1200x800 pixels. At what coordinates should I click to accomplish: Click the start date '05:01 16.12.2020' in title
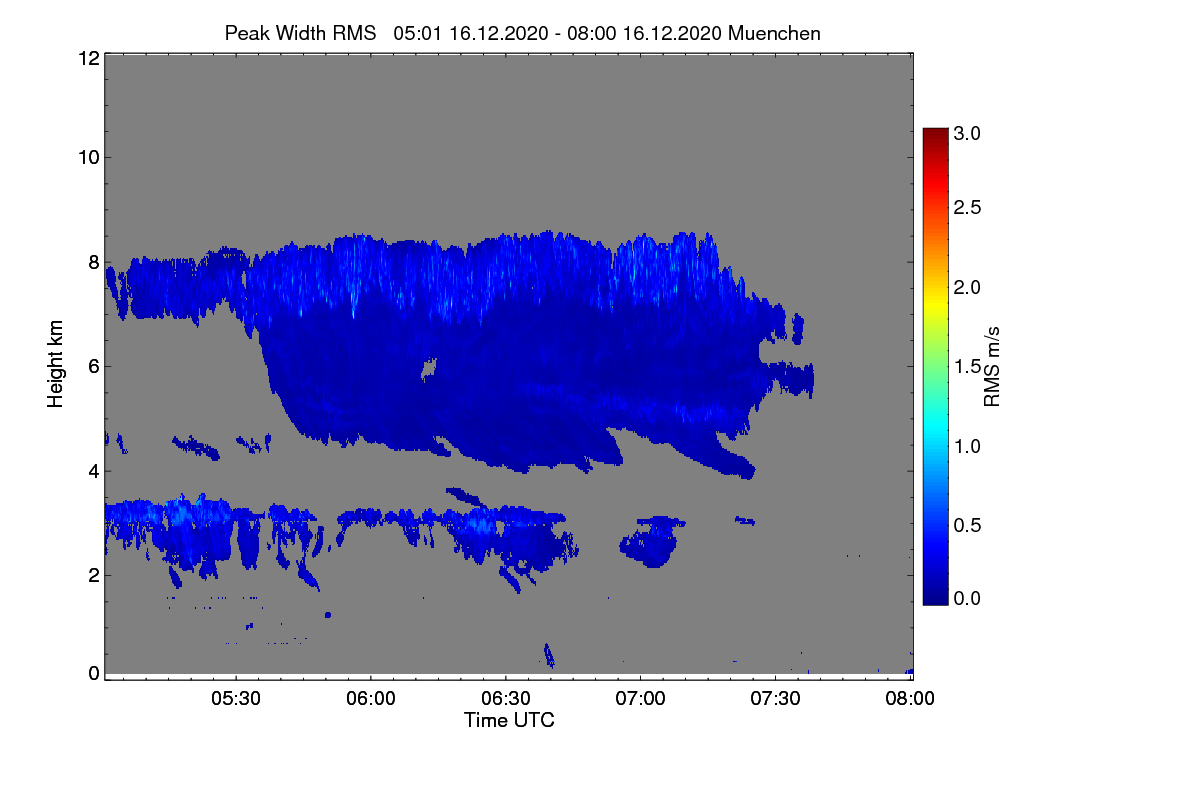471,33
